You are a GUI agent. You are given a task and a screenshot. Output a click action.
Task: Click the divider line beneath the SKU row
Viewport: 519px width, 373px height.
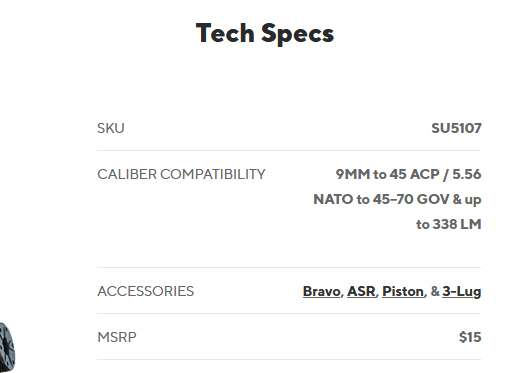(289, 150)
